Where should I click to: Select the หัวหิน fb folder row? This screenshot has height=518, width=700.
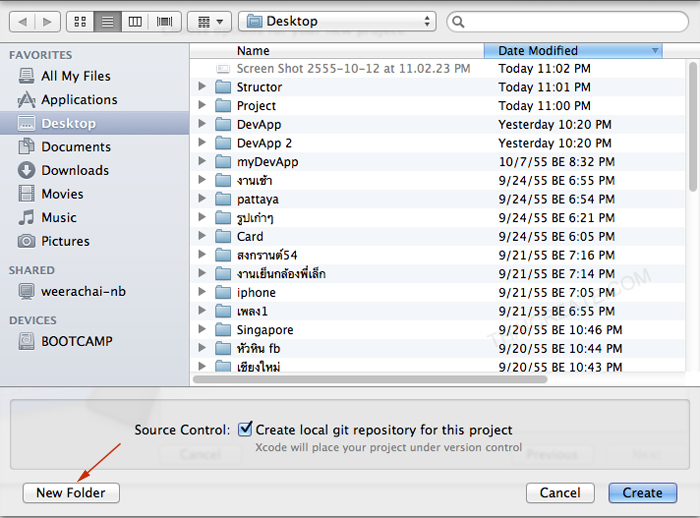point(438,348)
